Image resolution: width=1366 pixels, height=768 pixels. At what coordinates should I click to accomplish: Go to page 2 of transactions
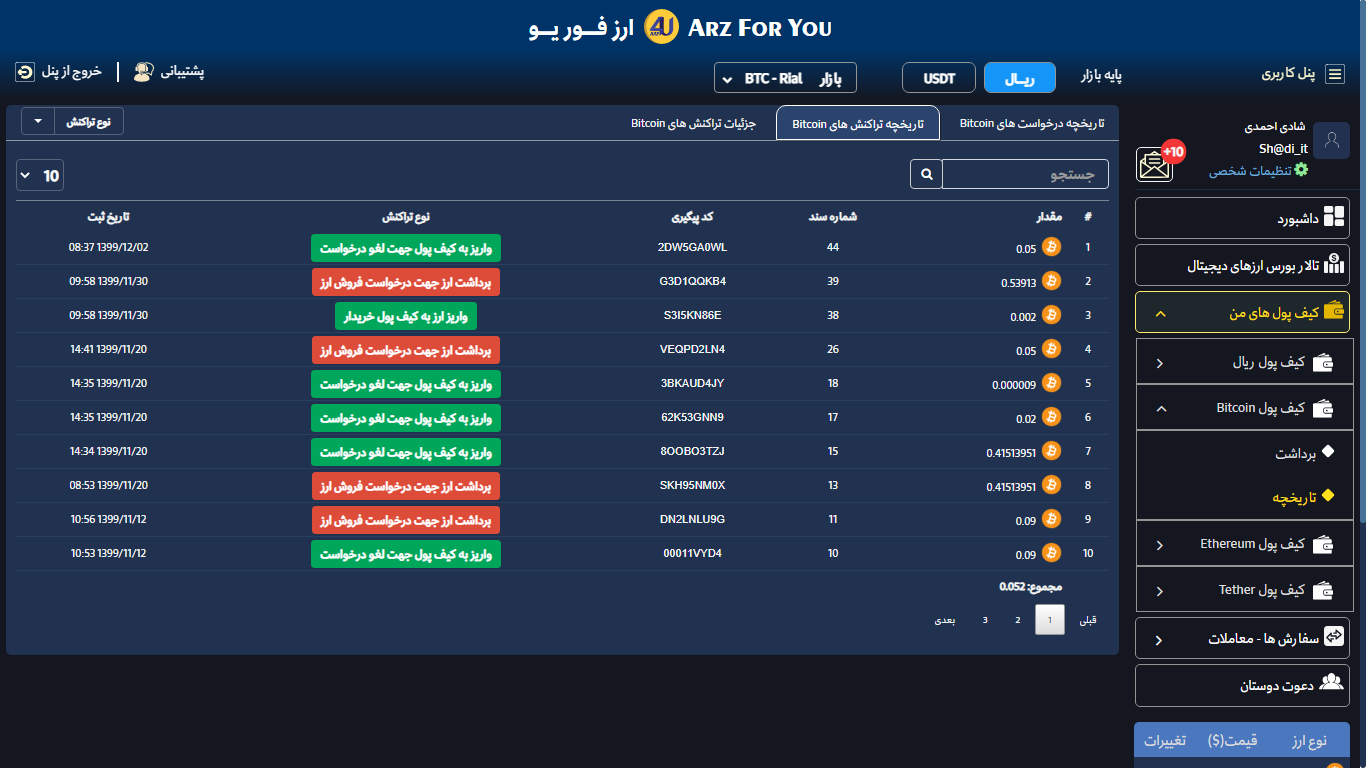tap(1018, 620)
